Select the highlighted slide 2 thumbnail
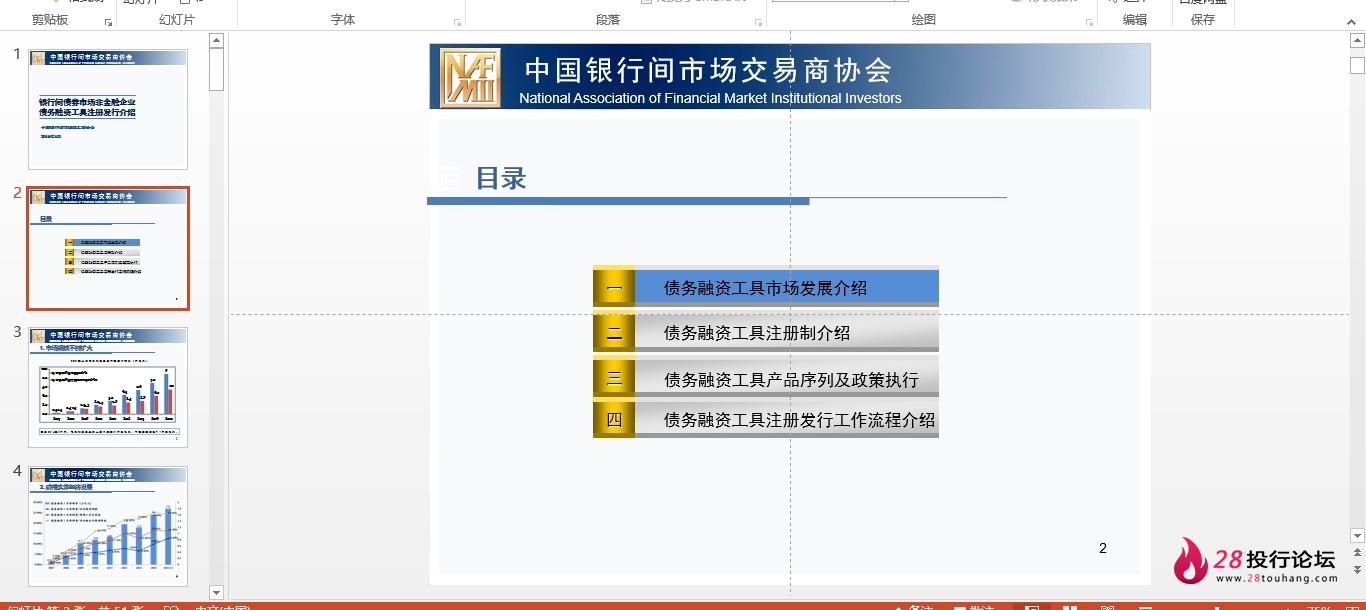Screen dimensions: 1366x610 (108, 248)
